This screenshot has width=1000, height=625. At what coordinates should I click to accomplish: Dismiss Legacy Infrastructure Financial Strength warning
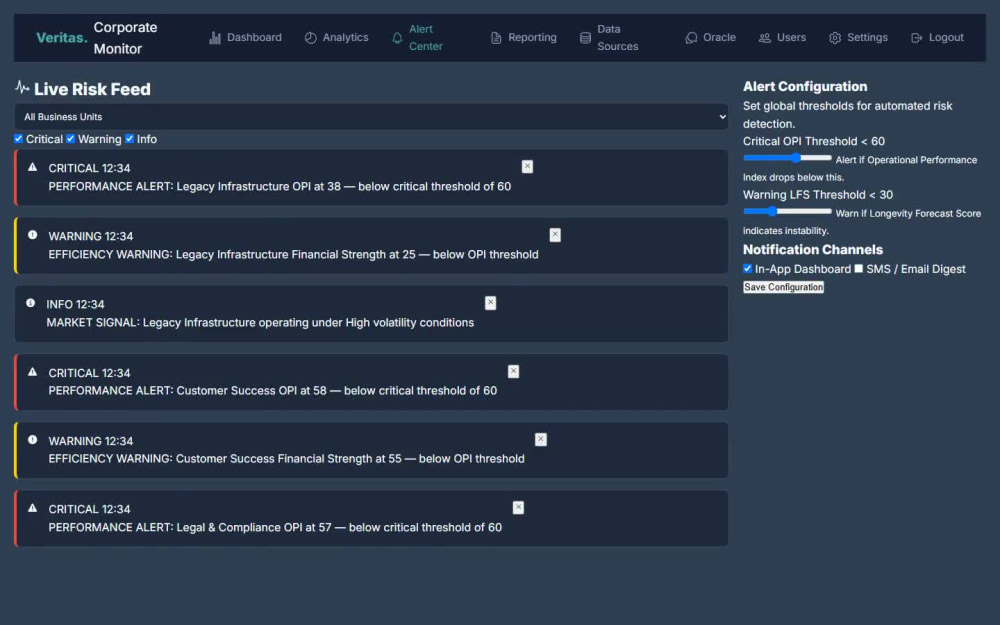tap(555, 235)
